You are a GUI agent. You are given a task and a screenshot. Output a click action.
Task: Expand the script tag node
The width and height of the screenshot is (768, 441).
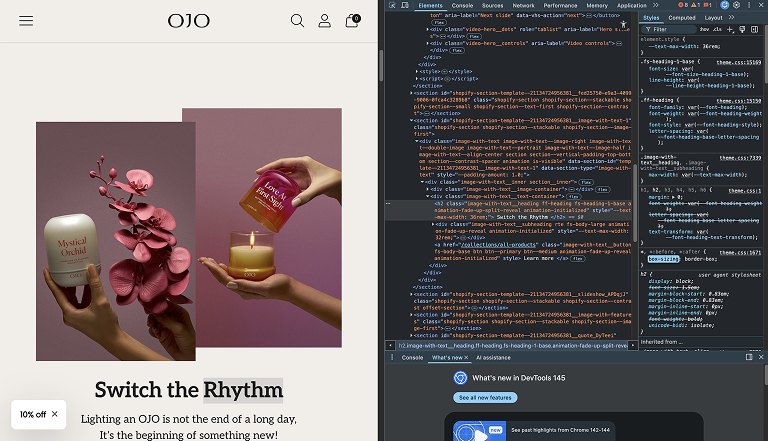417,78
